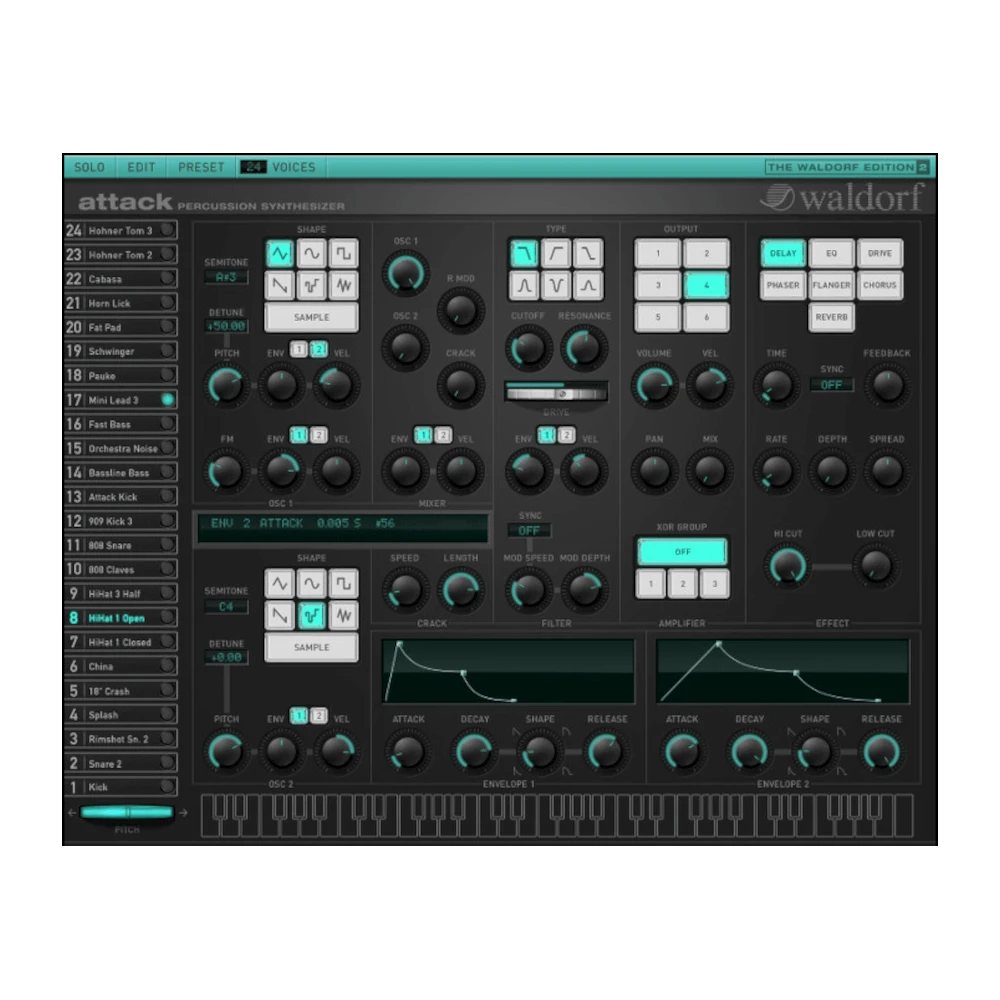Screen dimensions: 1000x1000
Task: Click the filter Drive slider
Action: click(556, 393)
